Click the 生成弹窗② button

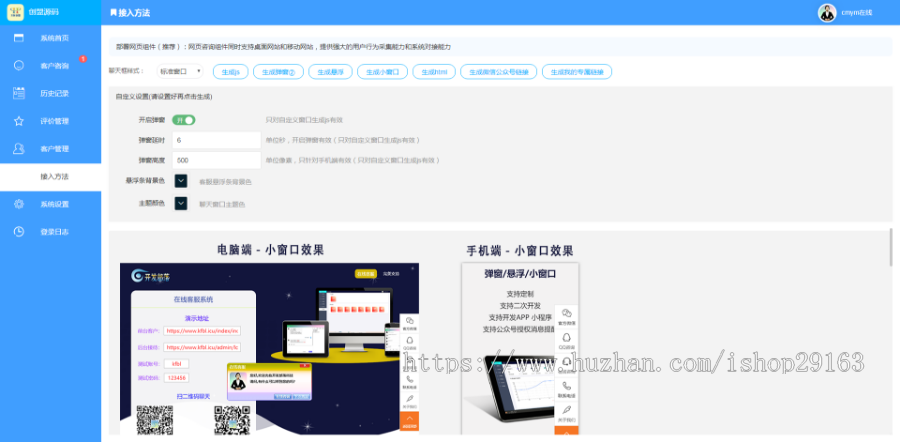coord(278,72)
